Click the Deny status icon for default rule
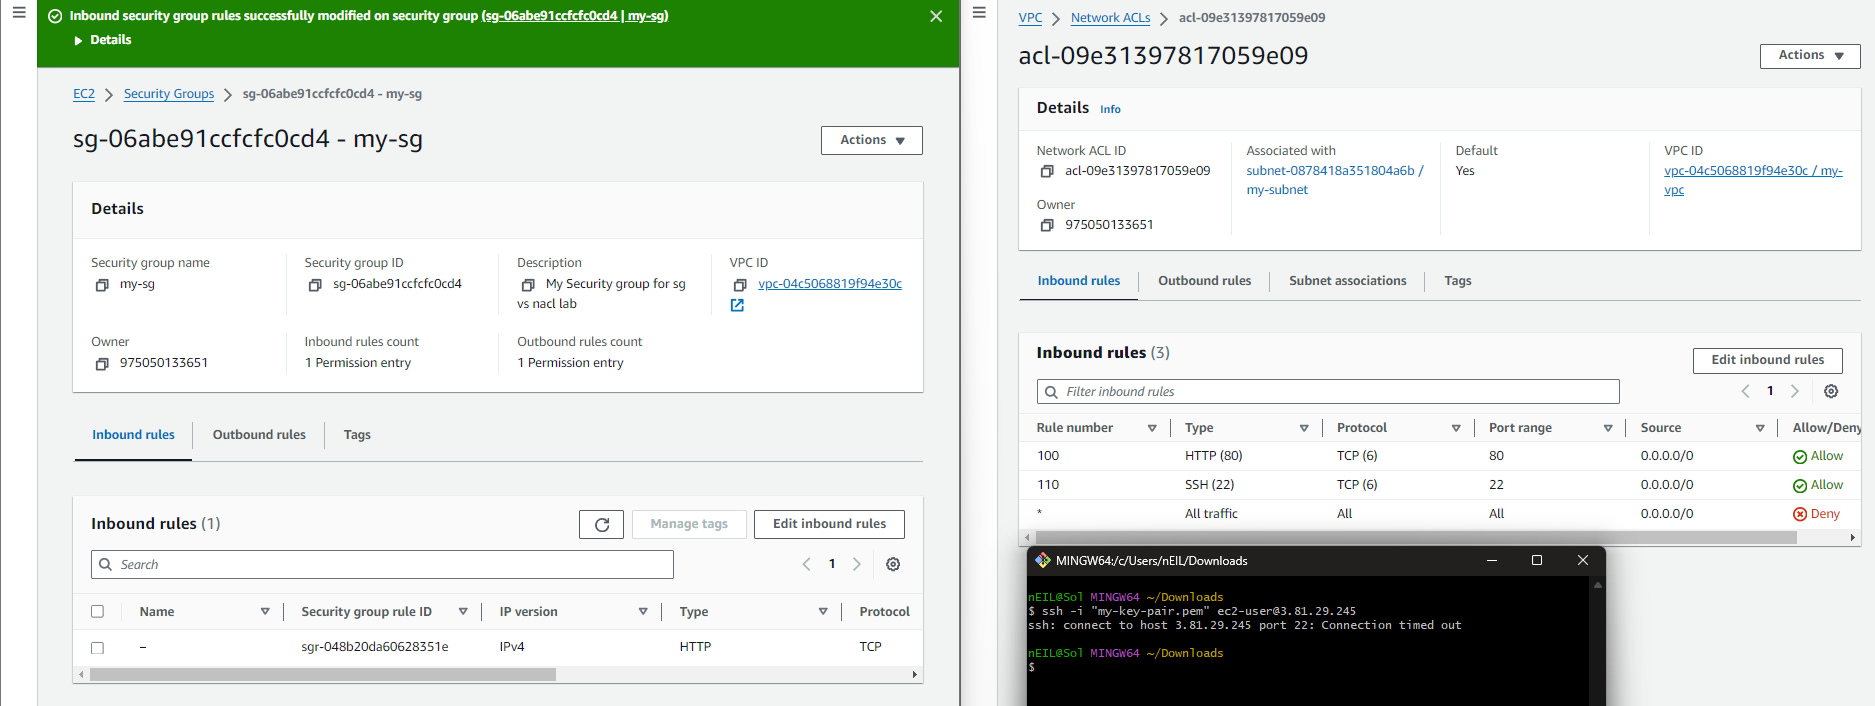Viewport: 1875px width, 706px height. pyautogui.click(x=1800, y=514)
